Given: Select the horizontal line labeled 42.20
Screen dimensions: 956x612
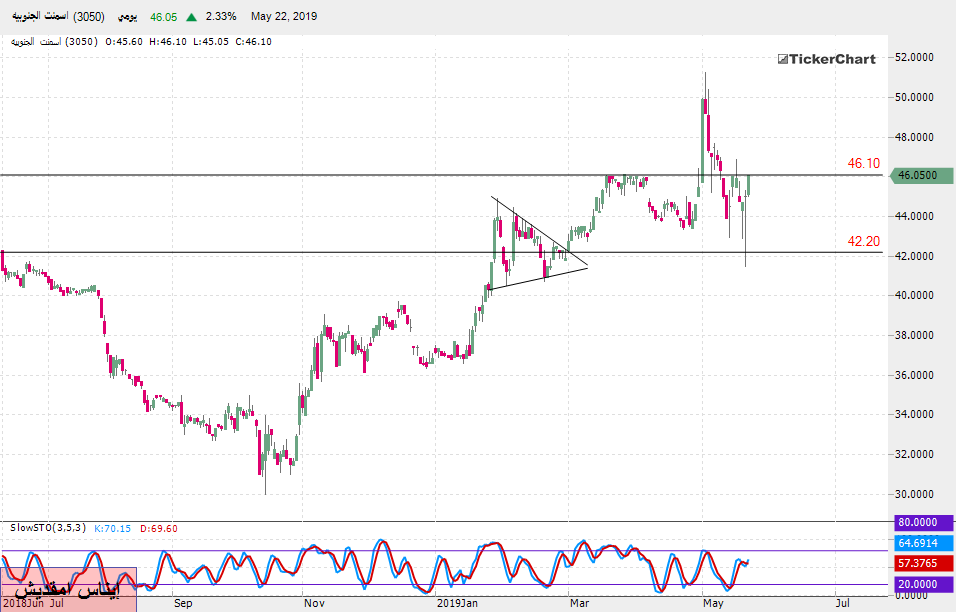Looking at the screenshot, I should [x=300, y=252].
